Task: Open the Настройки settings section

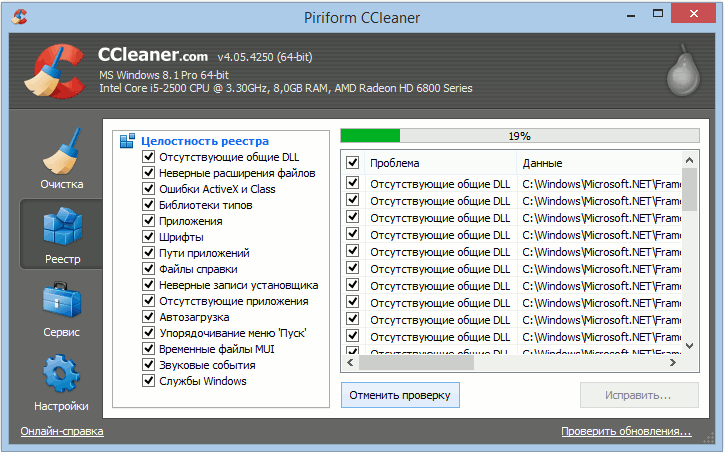Action: (61, 382)
